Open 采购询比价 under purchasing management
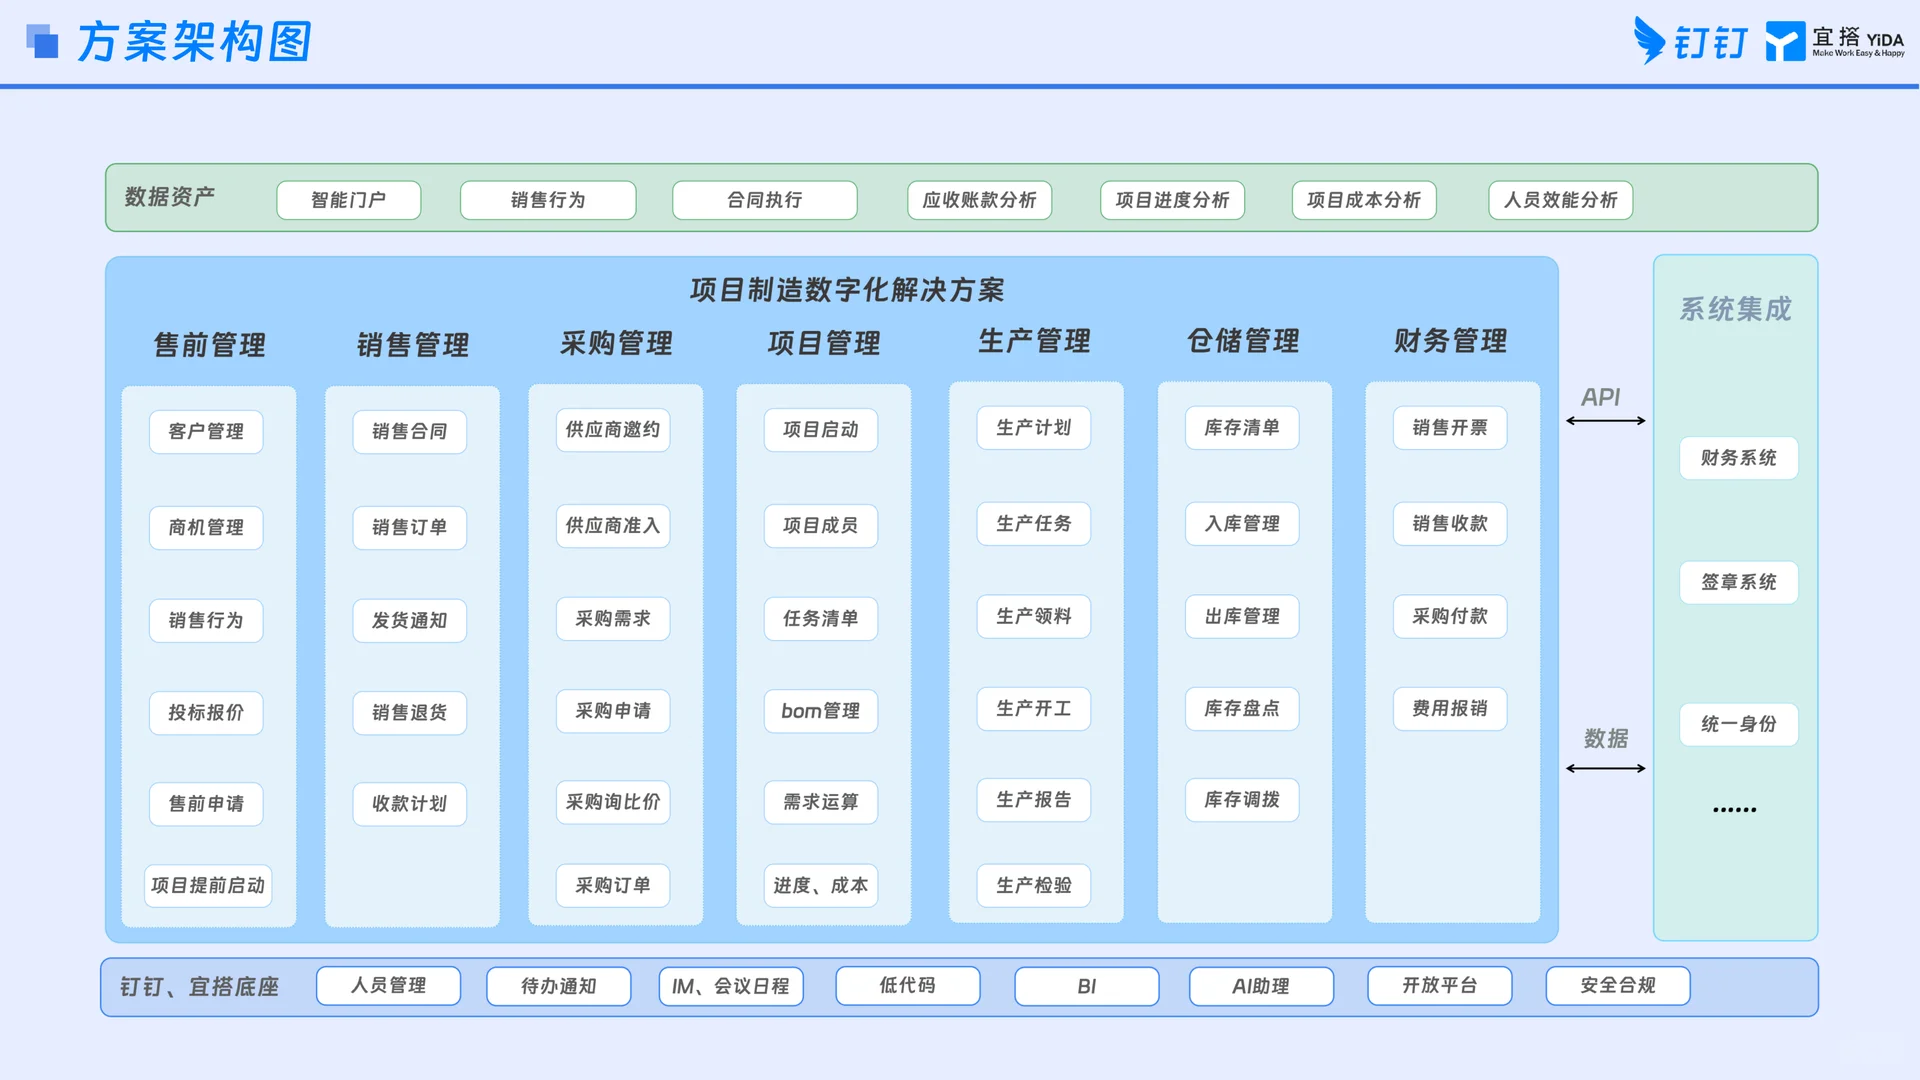1920x1080 pixels. click(612, 801)
